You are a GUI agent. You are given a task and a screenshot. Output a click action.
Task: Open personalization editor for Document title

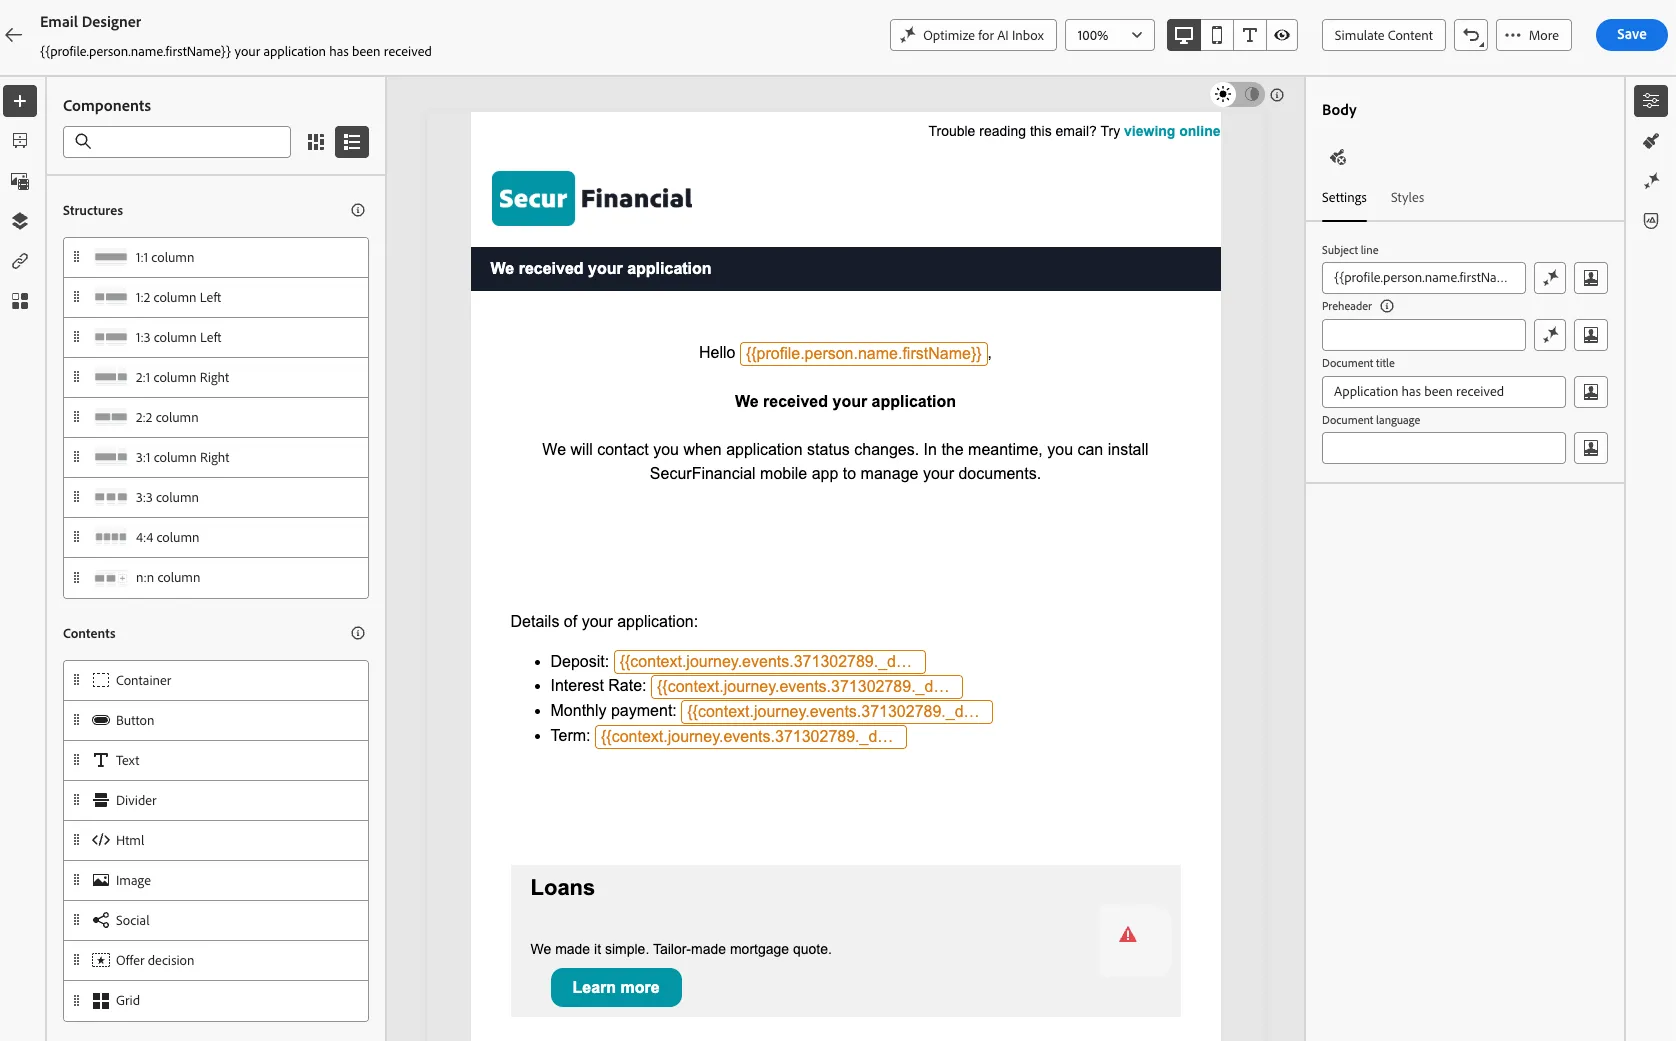[1591, 392]
